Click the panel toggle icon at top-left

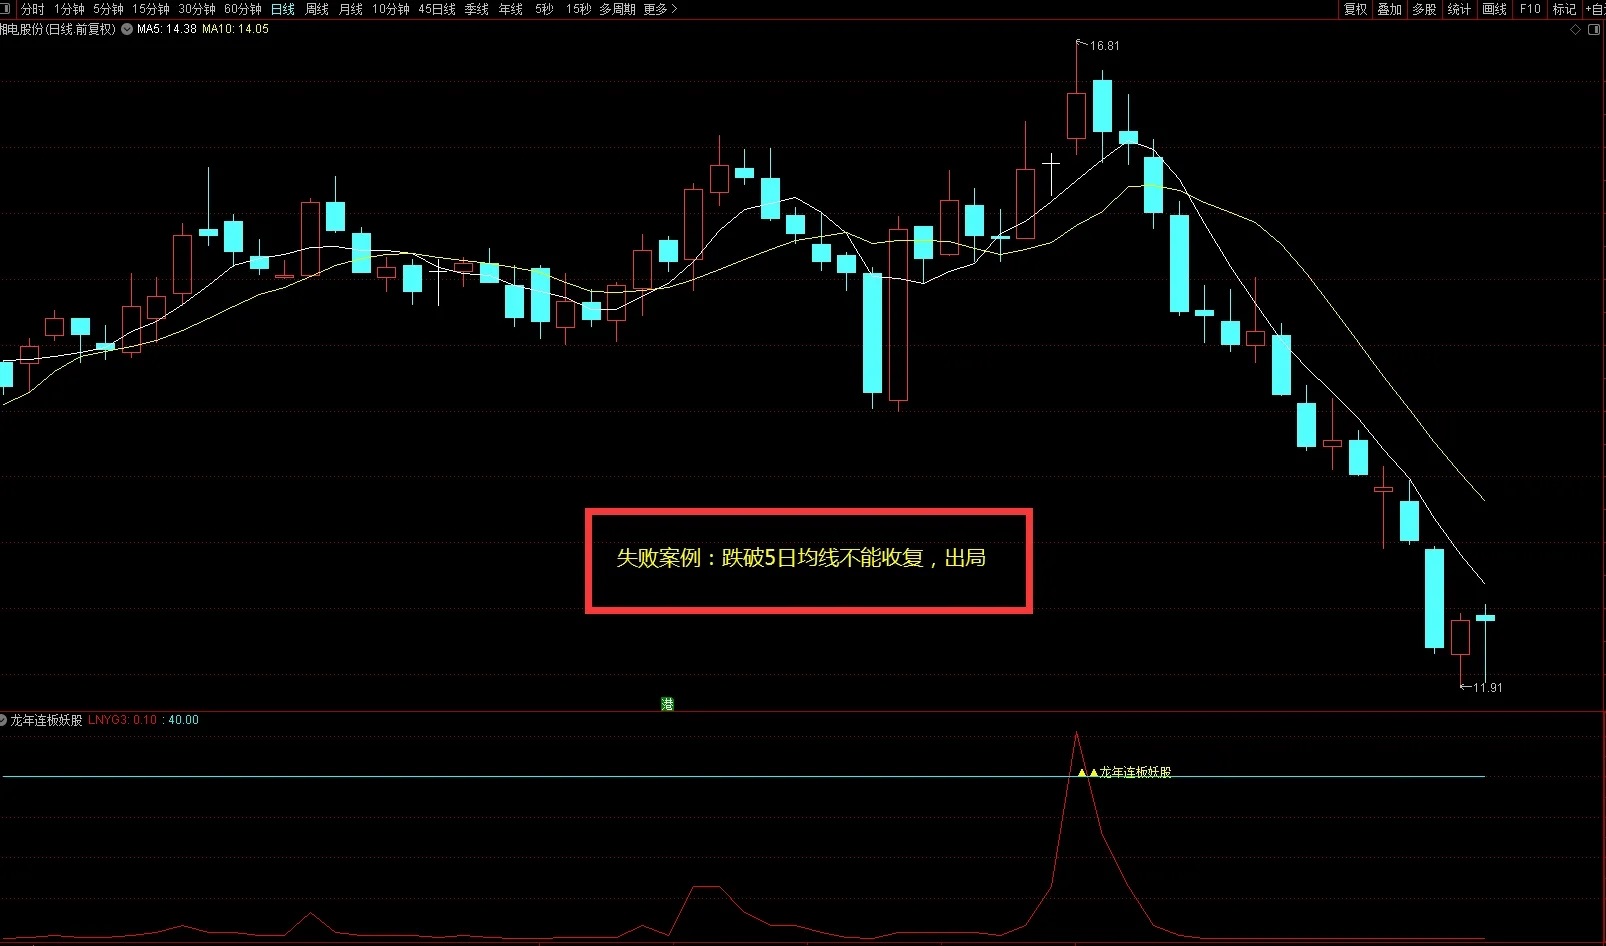click(x=6, y=9)
